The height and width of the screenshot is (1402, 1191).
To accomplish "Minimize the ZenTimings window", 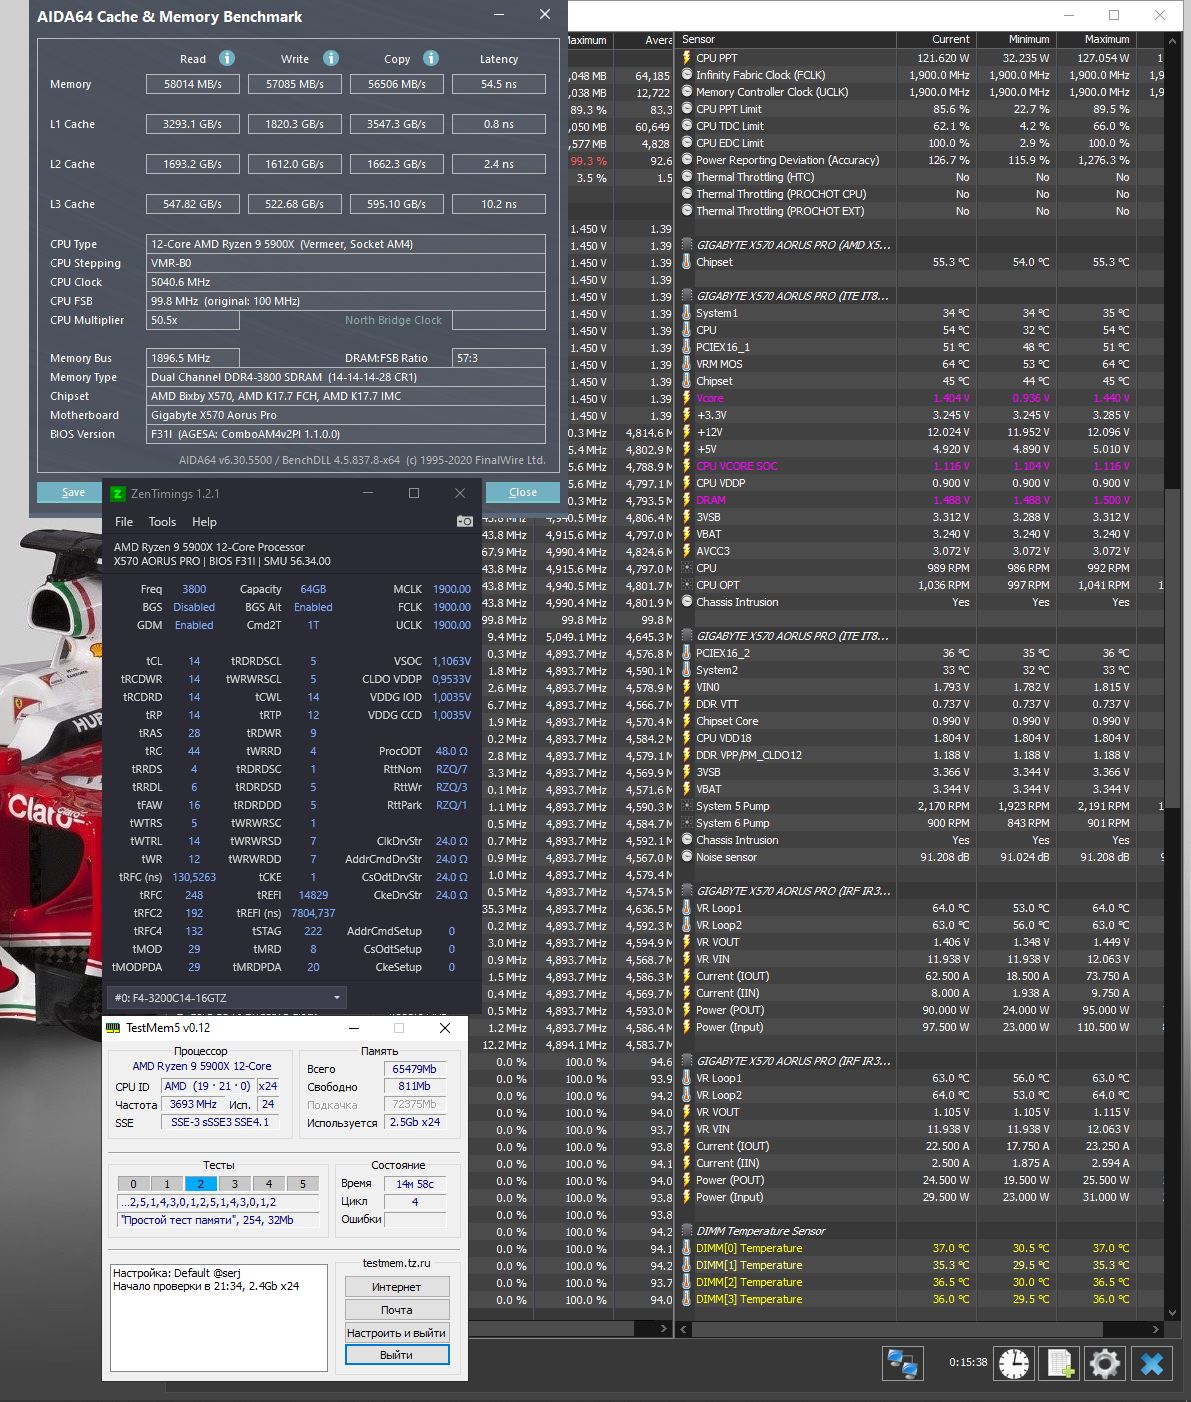I will 368,493.
